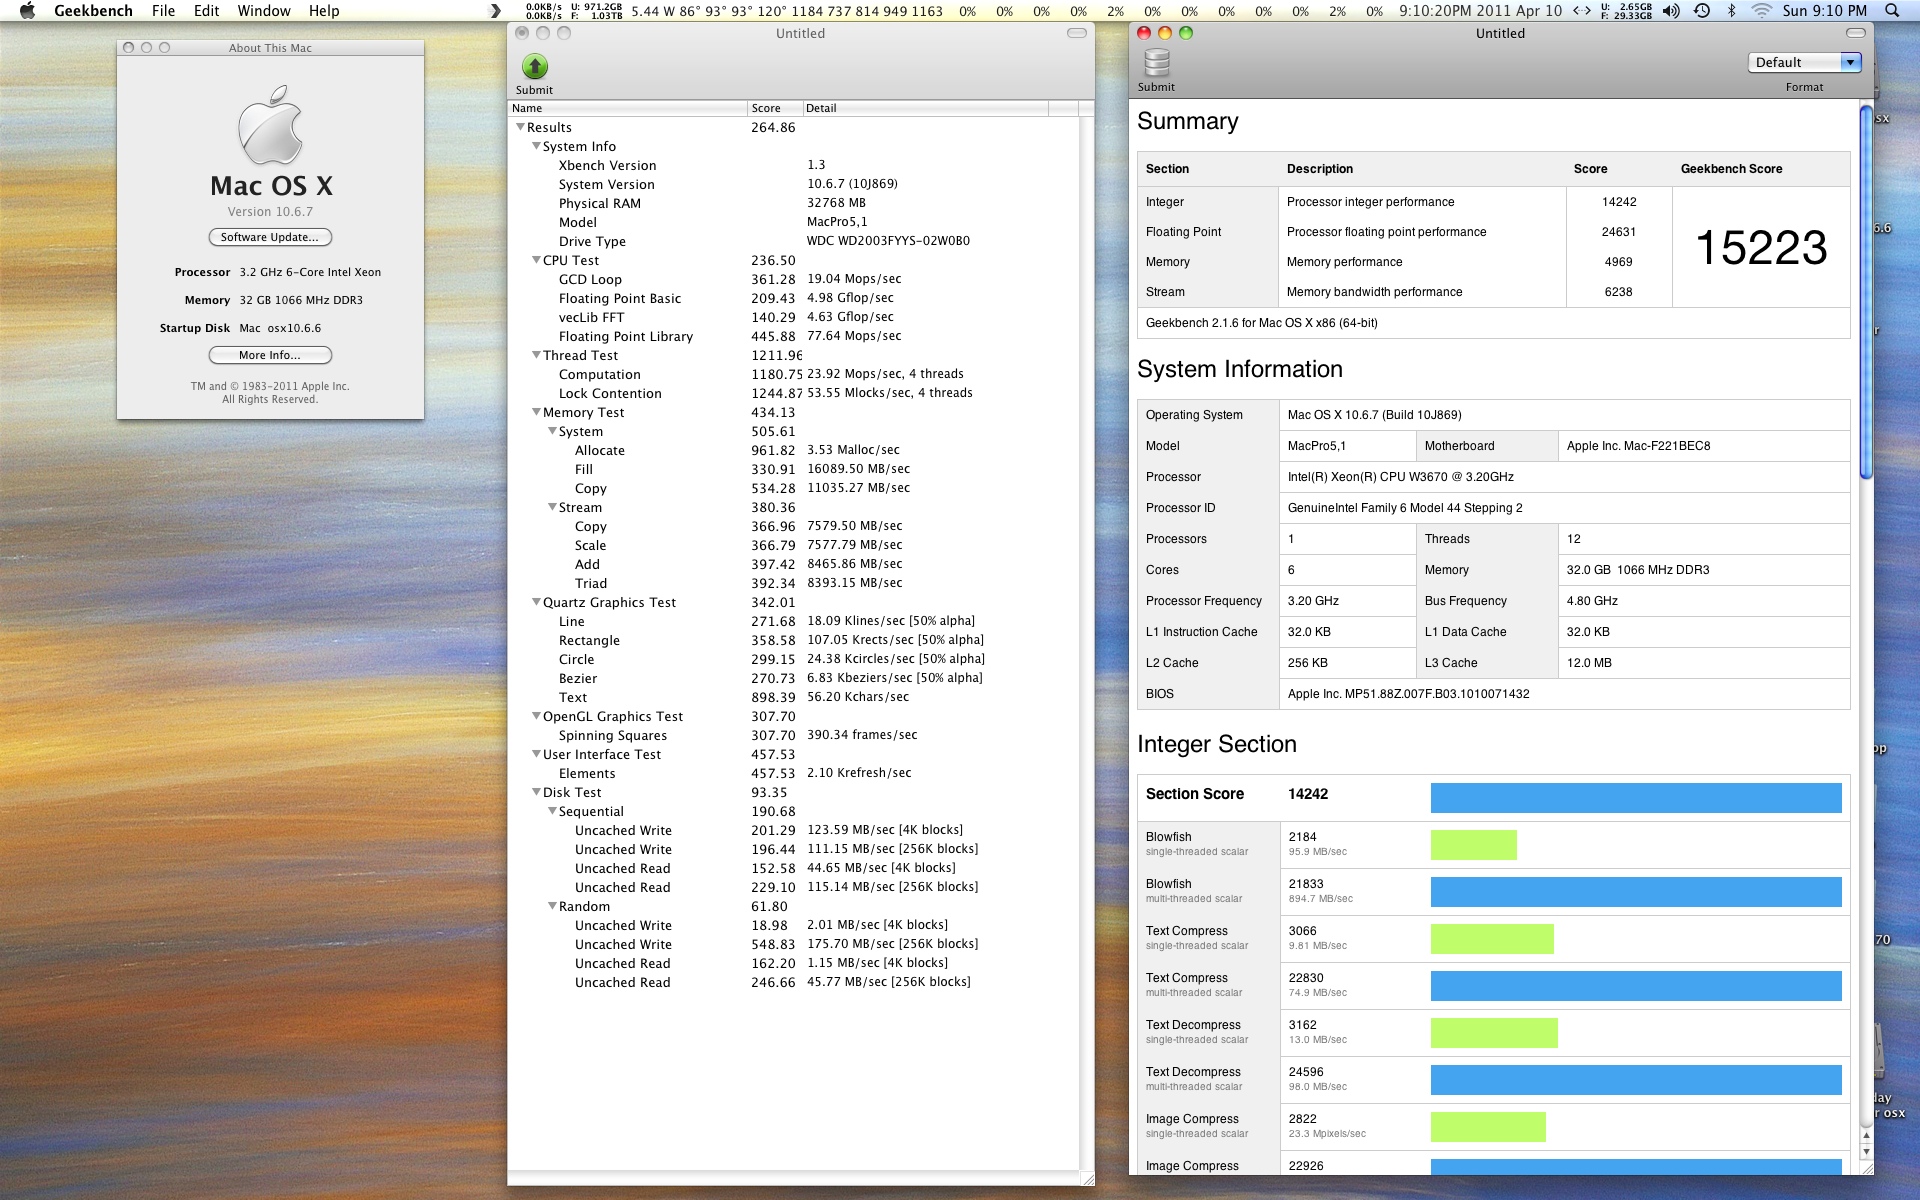Viewport: 1920px width, 1200px height.
Task: Select the Bezier row in Quartz tests
Action: (x=795, y=678)
